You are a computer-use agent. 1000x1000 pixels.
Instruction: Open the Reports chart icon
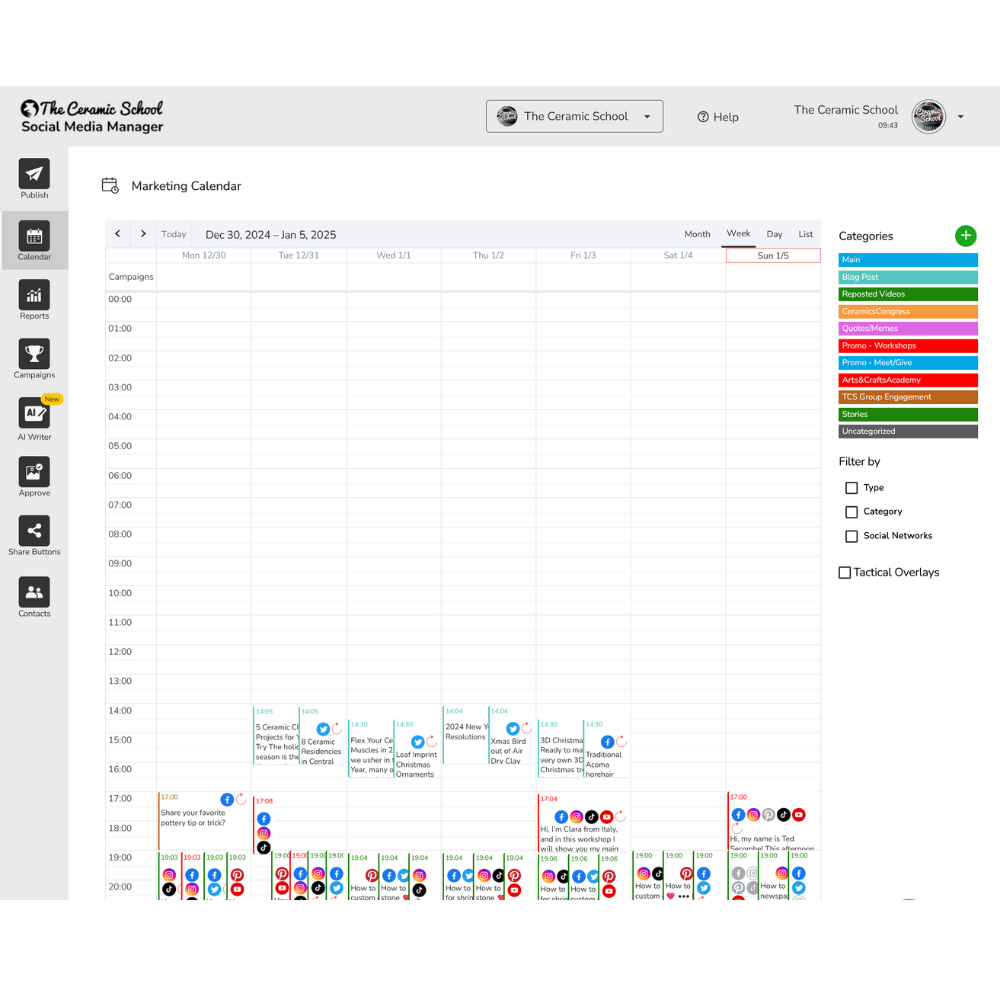pos(34,295)
